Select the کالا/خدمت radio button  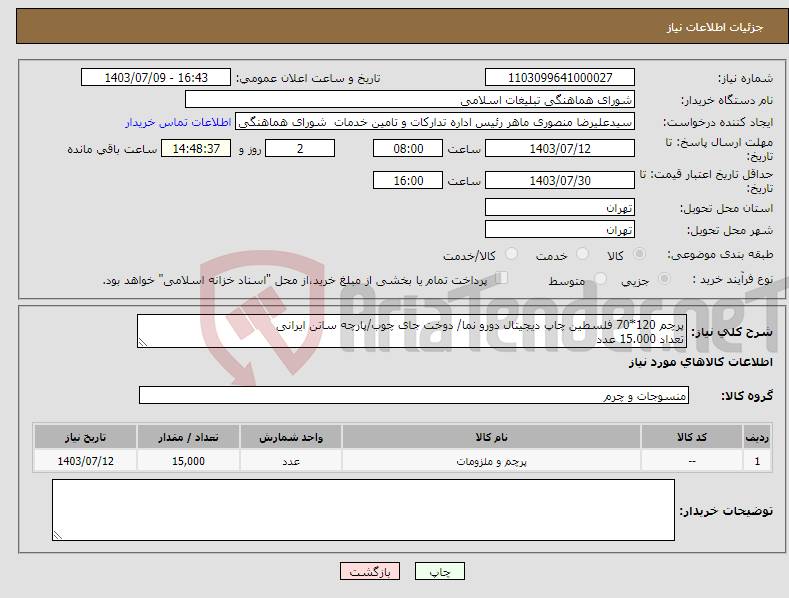[x=511, y=254]
